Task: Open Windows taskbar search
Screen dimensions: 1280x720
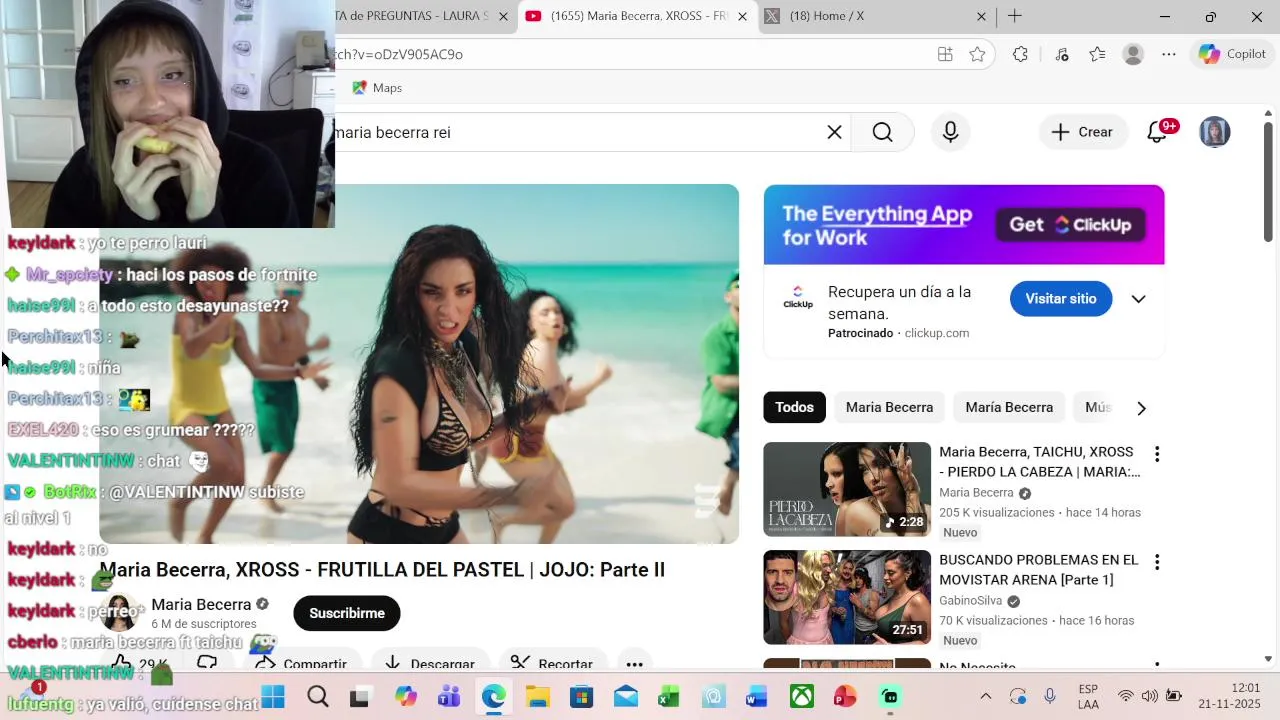Action: (318, 696)
